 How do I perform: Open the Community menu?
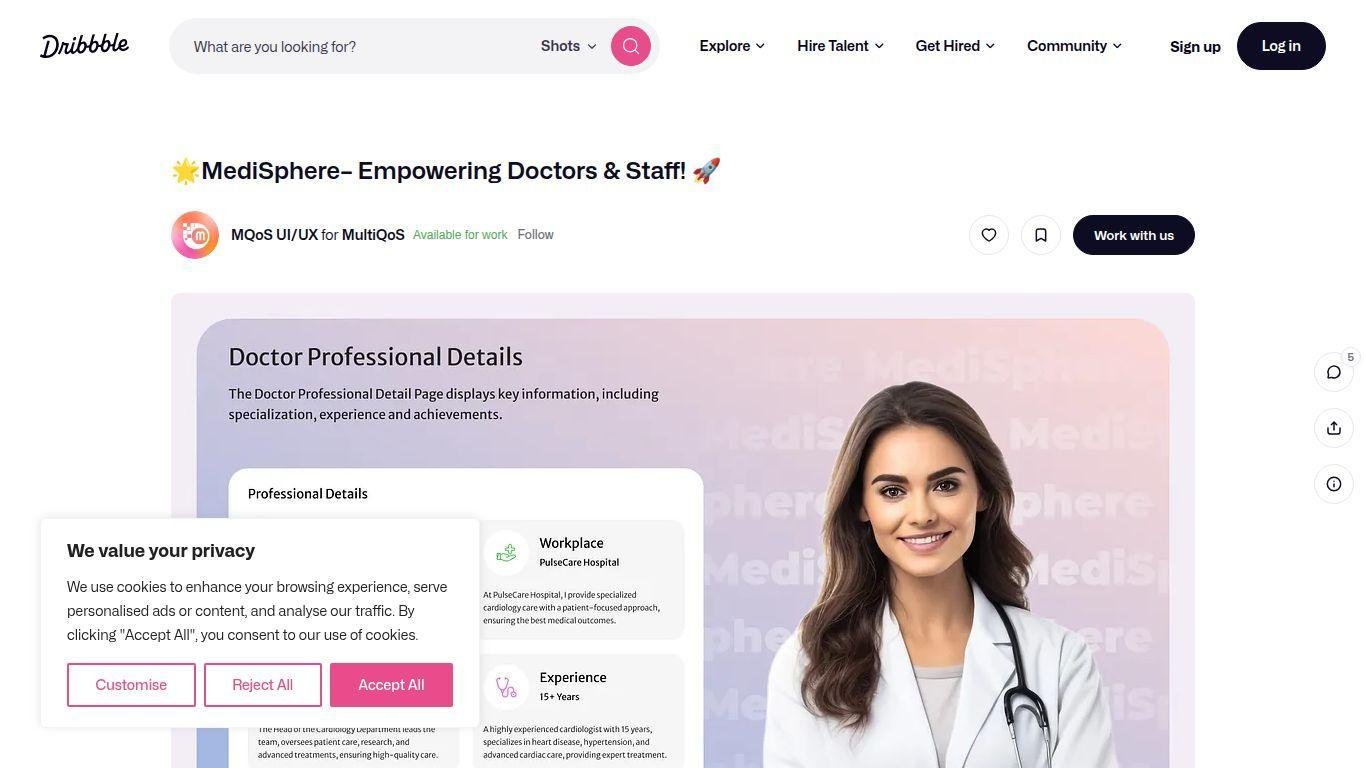[x=1074, y=46]
